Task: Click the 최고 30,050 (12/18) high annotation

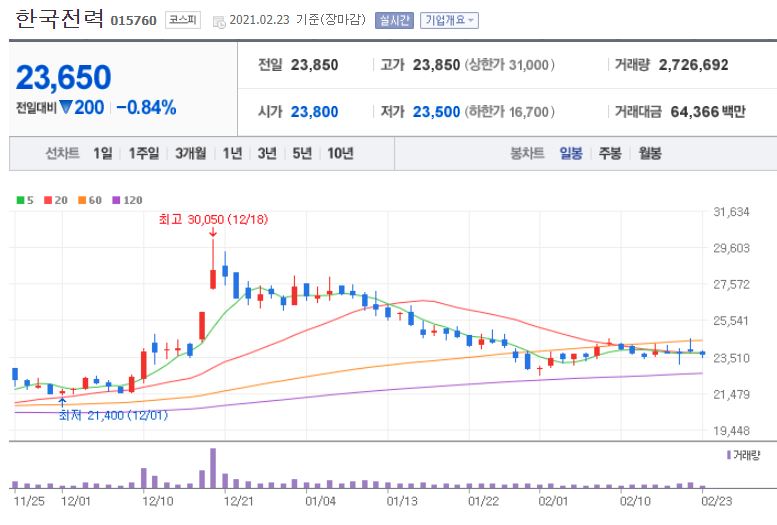Action: click(x=213, y=219)
